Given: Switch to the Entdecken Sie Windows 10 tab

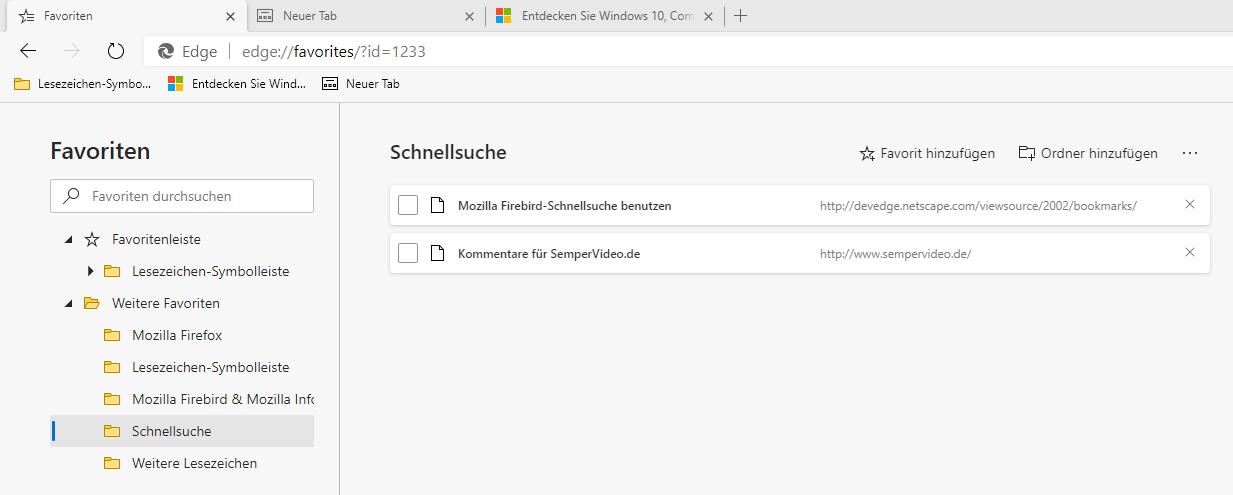Looking at the screenshot, I should [595, 16].
